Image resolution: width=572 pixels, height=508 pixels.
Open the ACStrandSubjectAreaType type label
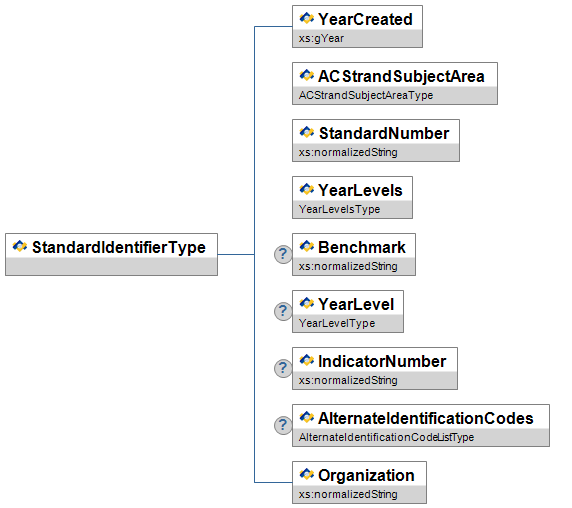366,95
